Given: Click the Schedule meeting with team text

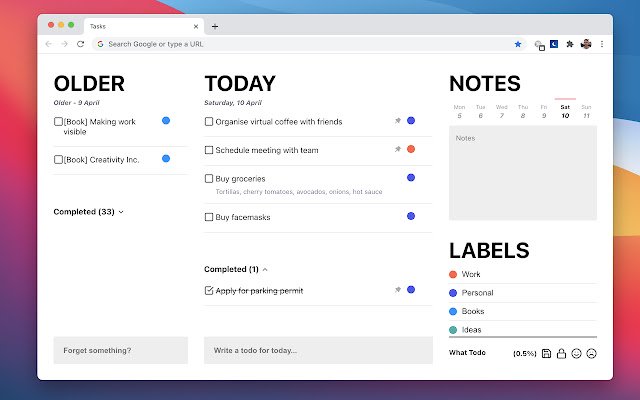Looking at the screenshot, I should (267, 150).
